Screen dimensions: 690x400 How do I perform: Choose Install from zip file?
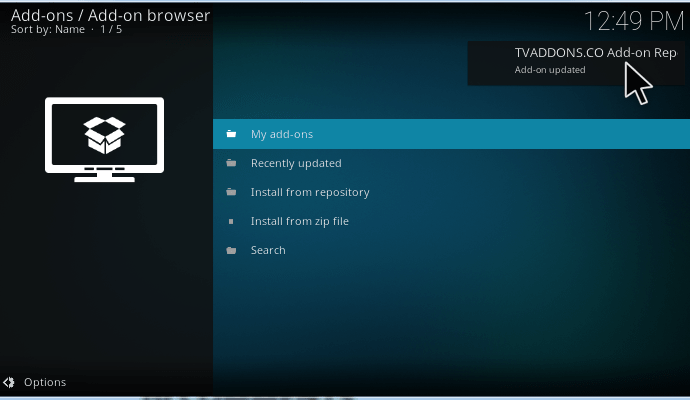point(451,221)
